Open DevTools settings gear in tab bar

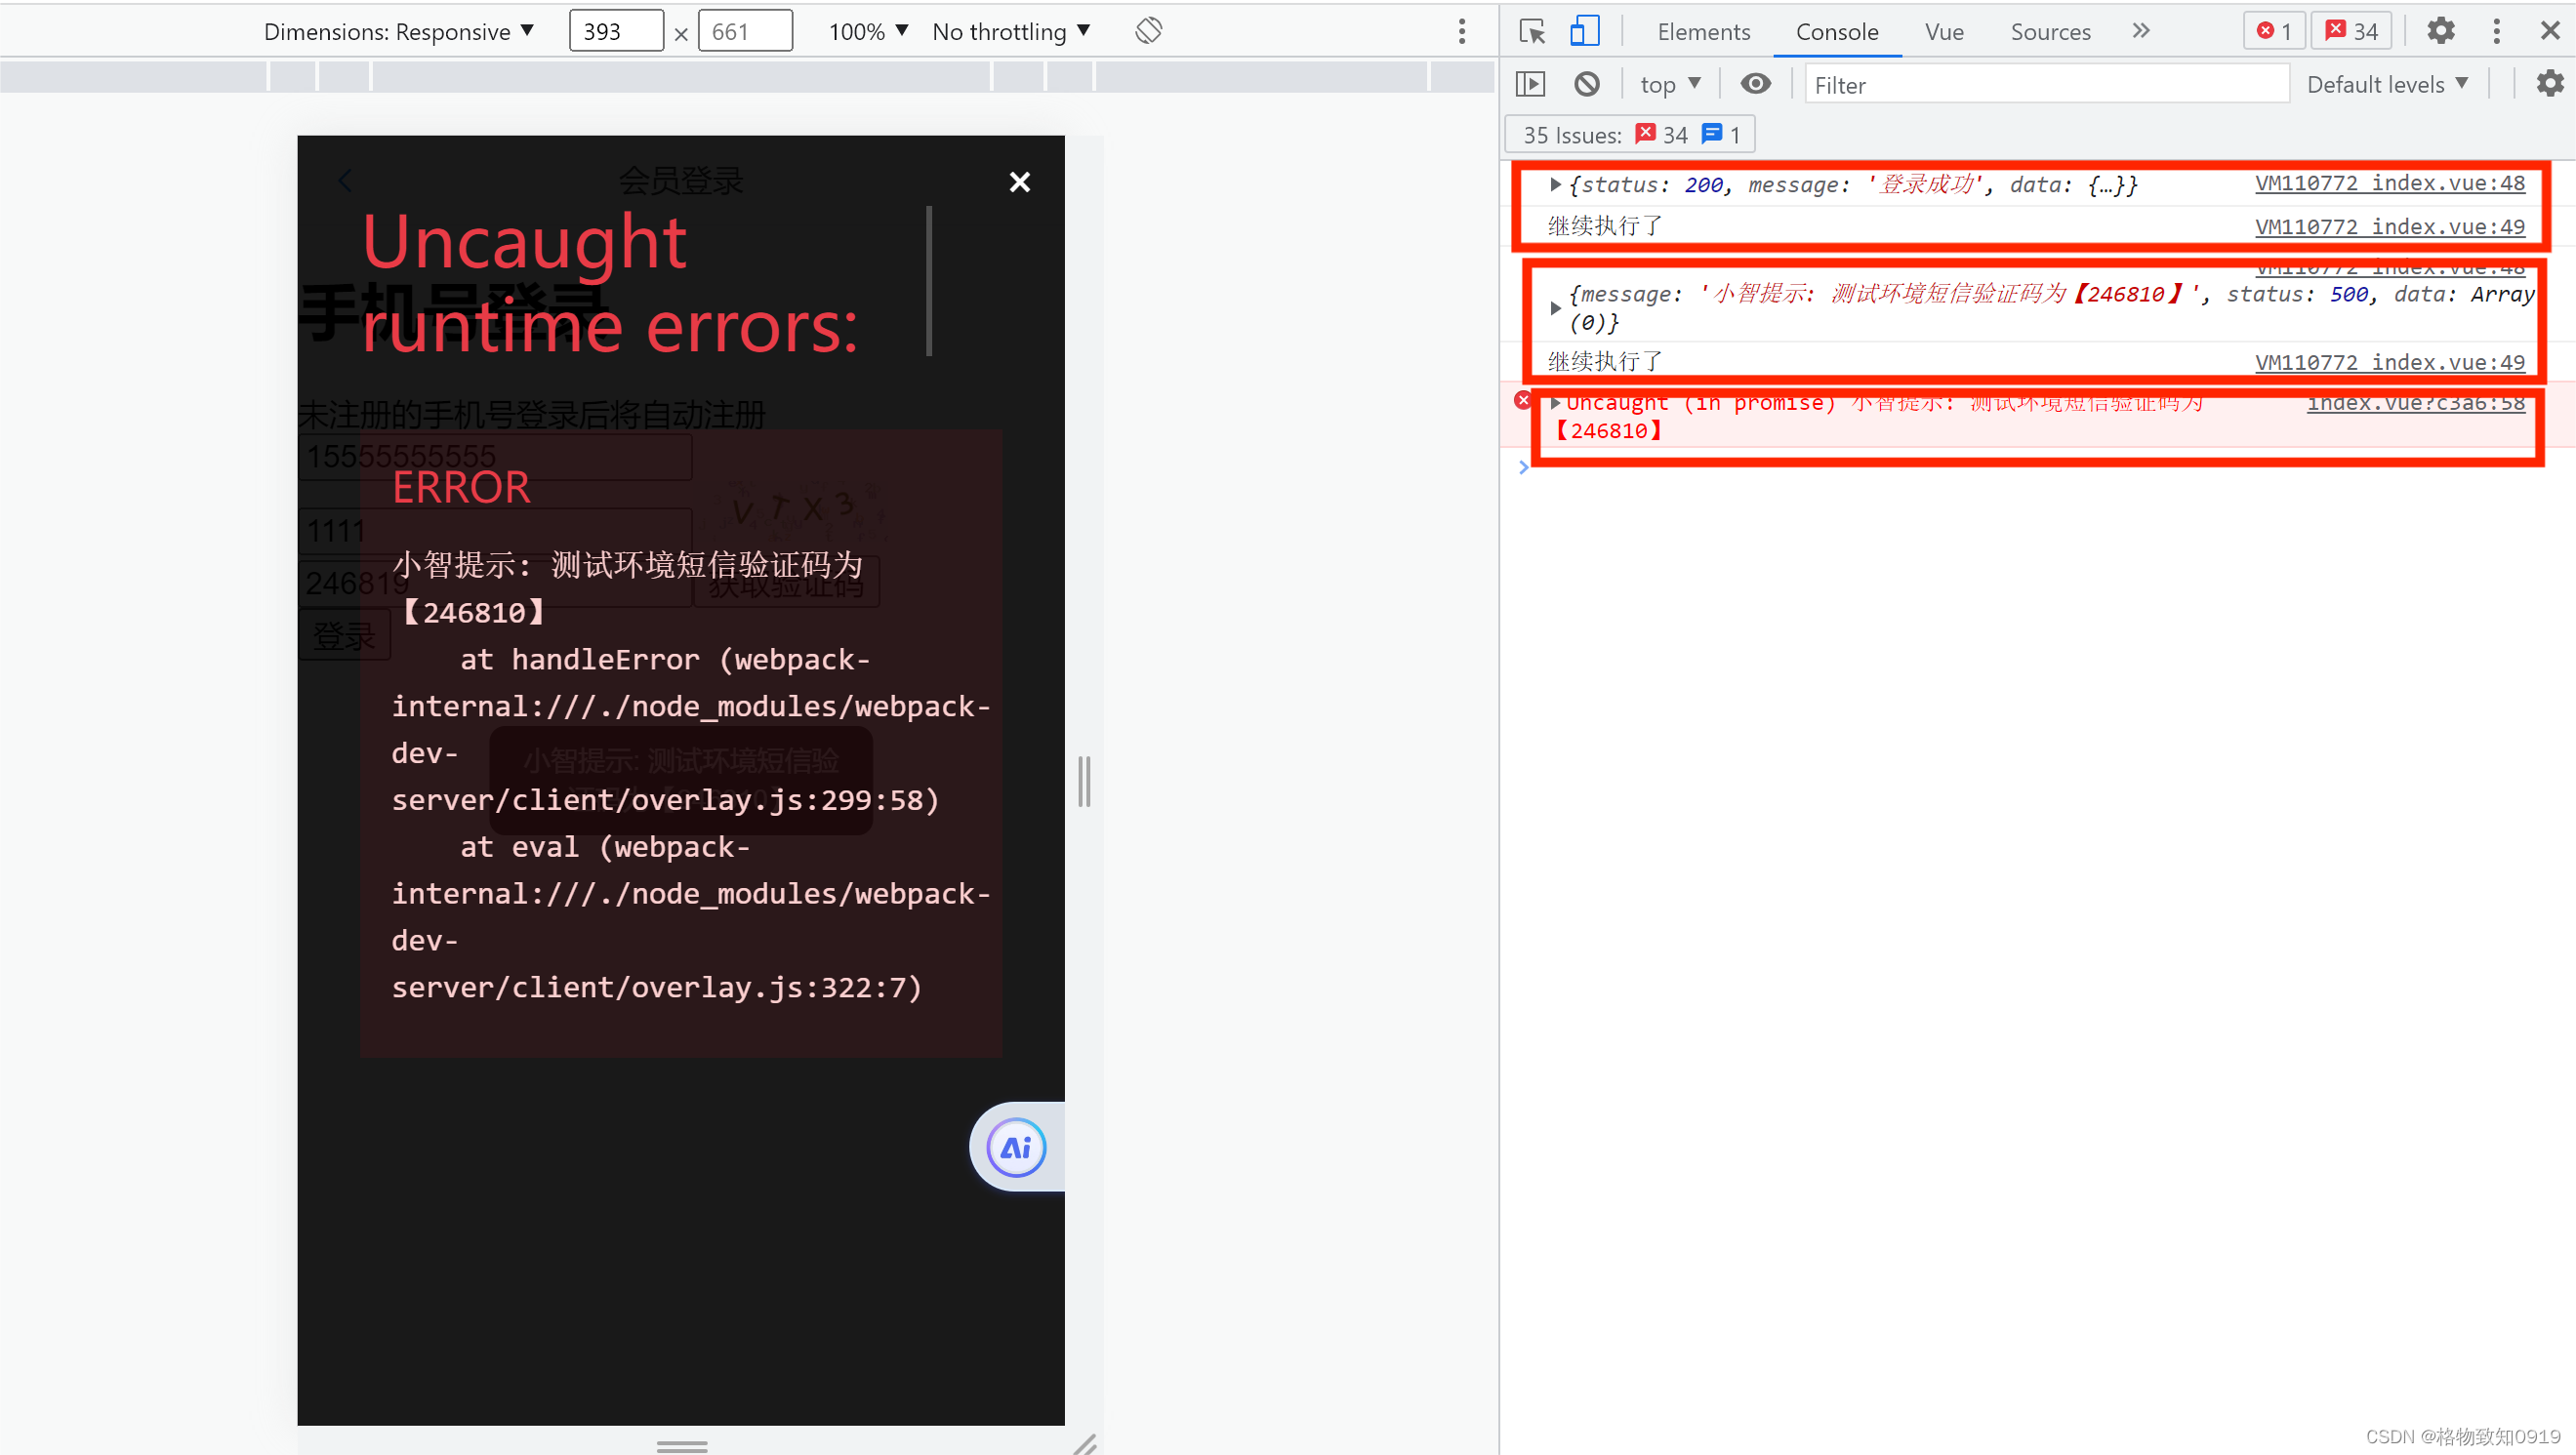pos(2440,31)
